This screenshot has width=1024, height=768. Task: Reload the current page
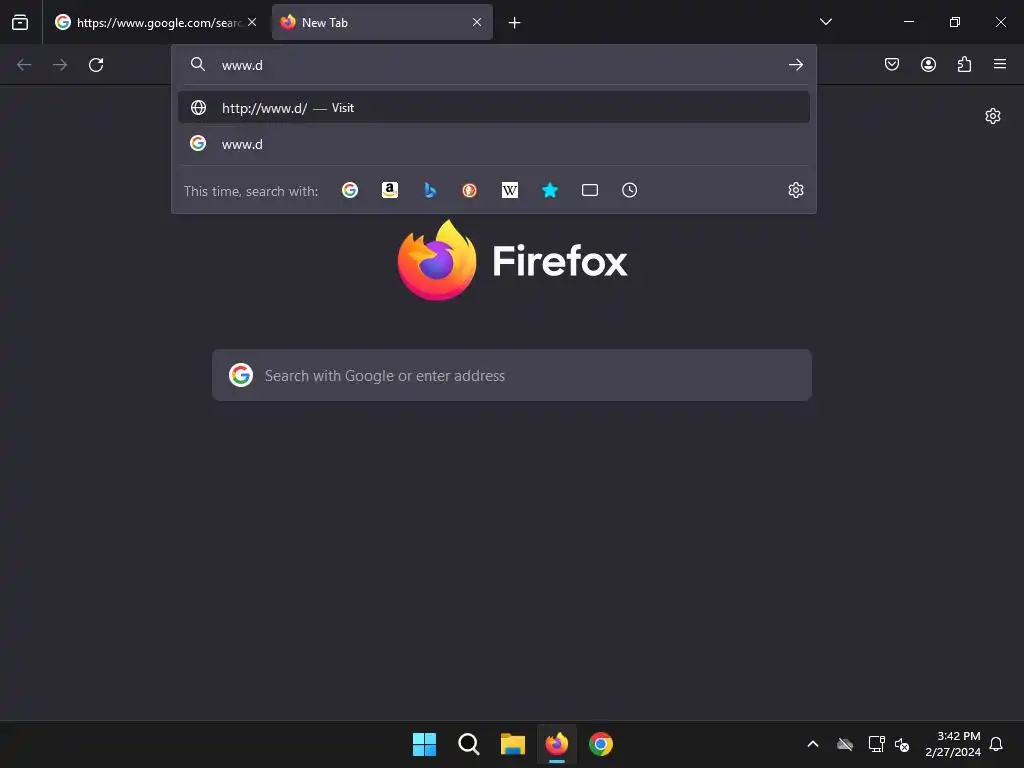pyautogui.click(x=96, y=65)
